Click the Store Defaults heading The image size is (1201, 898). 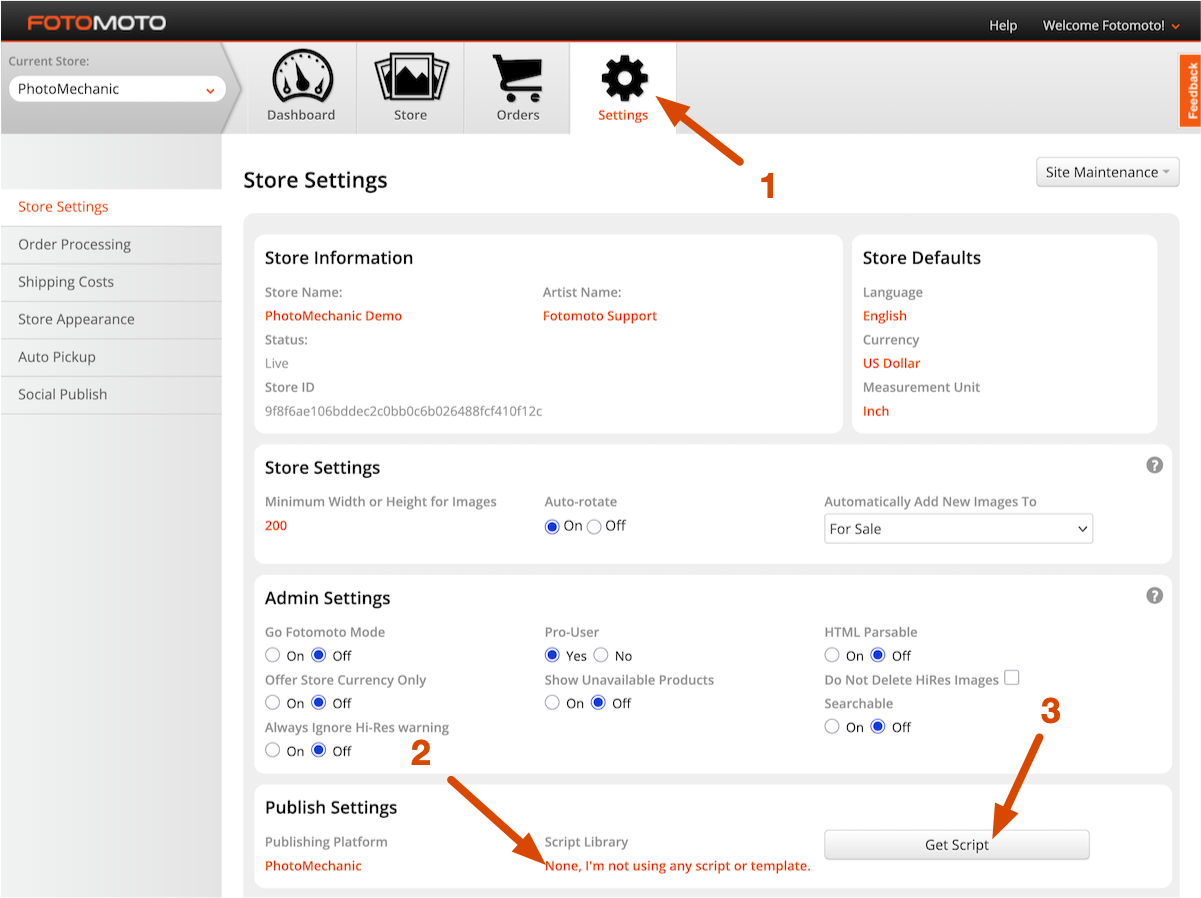(922, 258)
